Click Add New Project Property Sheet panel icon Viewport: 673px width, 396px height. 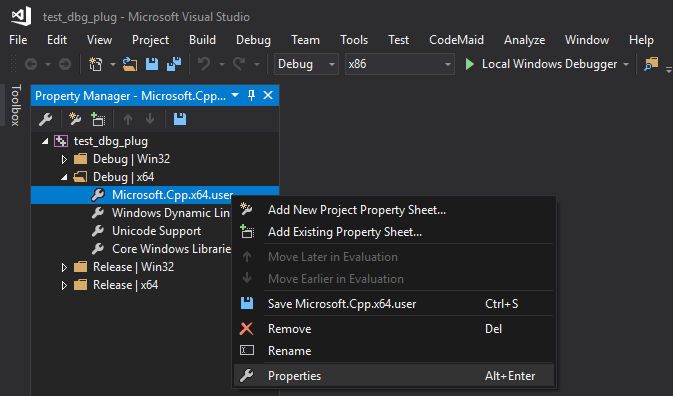tap(75, 119)
